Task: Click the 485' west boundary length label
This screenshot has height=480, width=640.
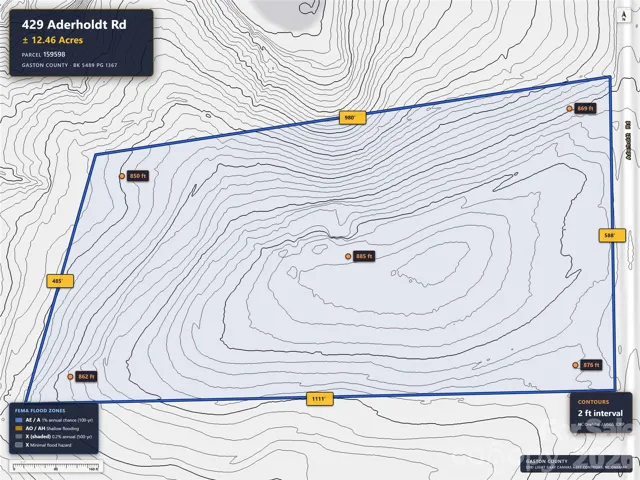Action: click(60, 281)
